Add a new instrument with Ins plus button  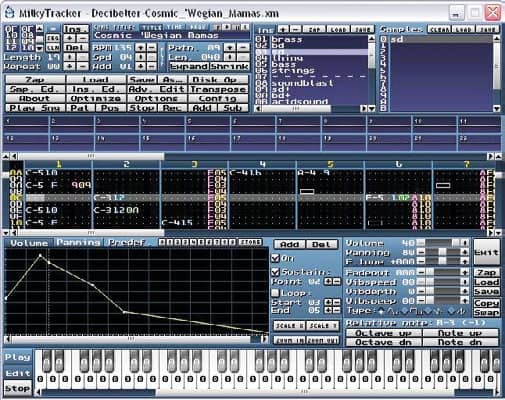pyautogui.click(x=283, y=29)
